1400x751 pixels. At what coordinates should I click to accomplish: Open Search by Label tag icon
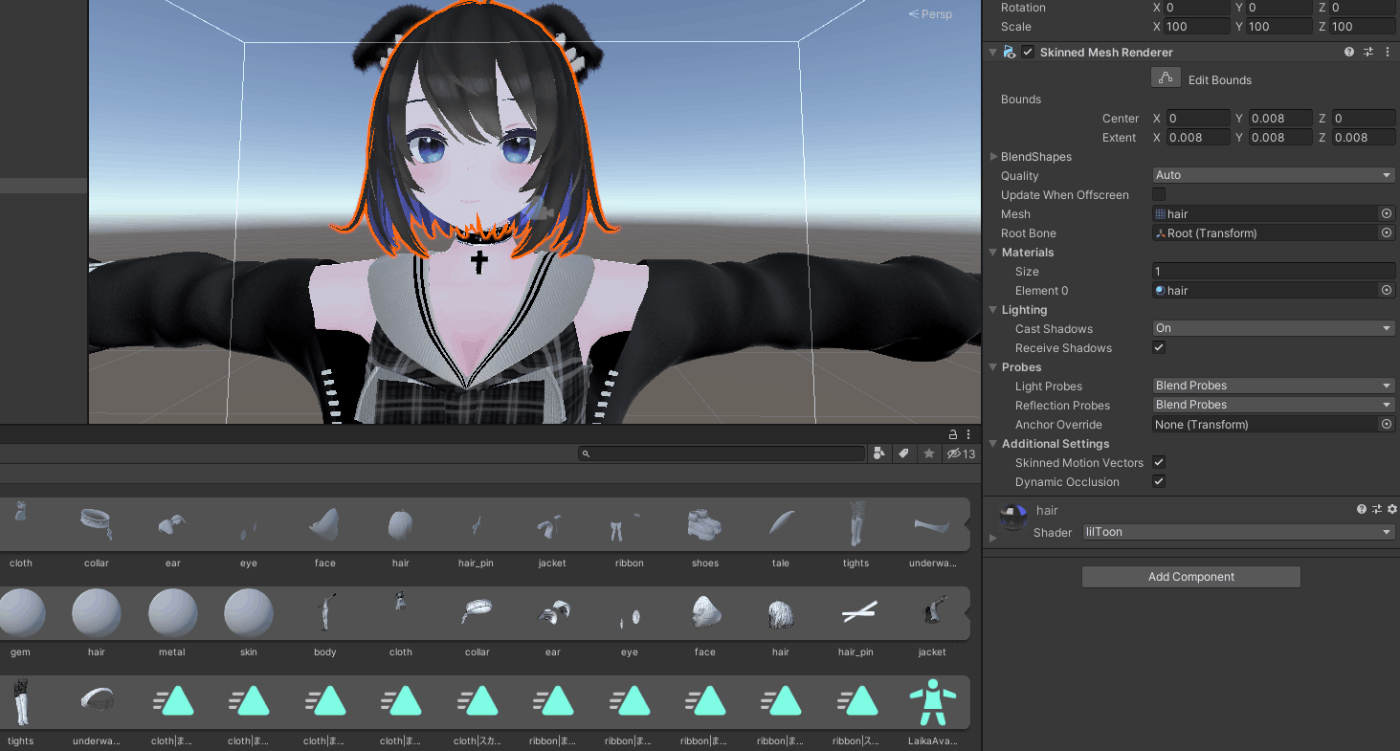click(904, 453)
